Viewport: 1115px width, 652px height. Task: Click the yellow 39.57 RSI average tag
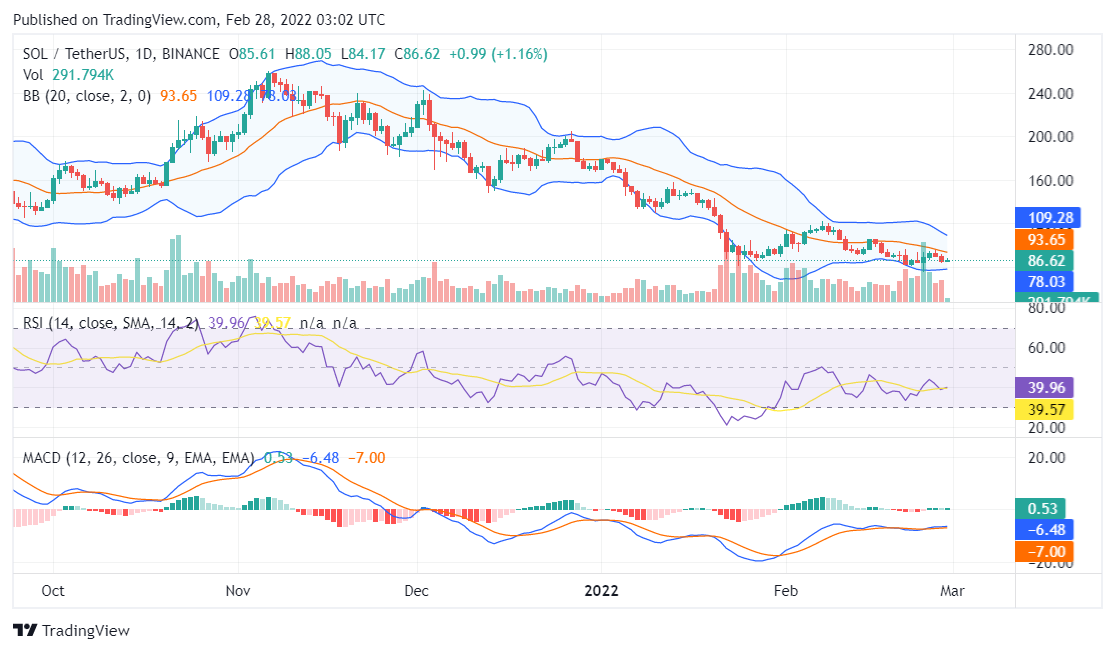[x=1045, y=410]
